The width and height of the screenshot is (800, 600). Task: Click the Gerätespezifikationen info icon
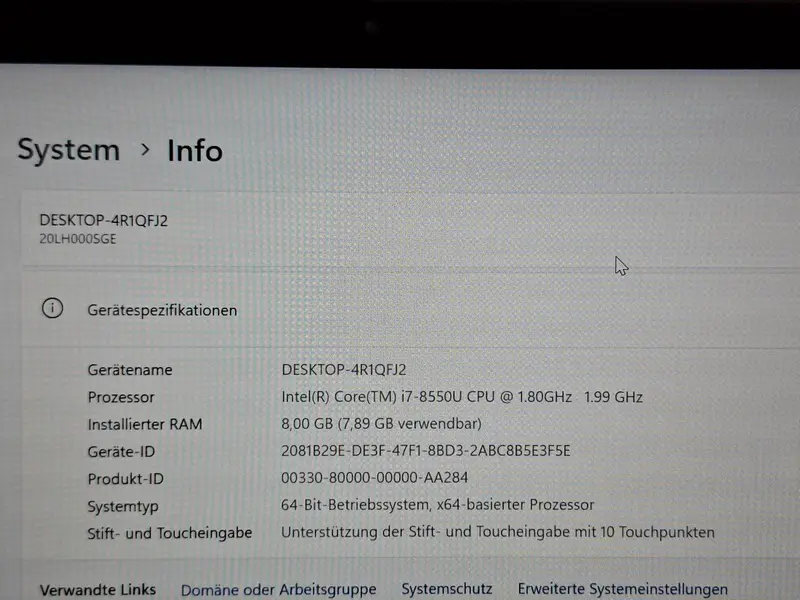tap(52, 309)
